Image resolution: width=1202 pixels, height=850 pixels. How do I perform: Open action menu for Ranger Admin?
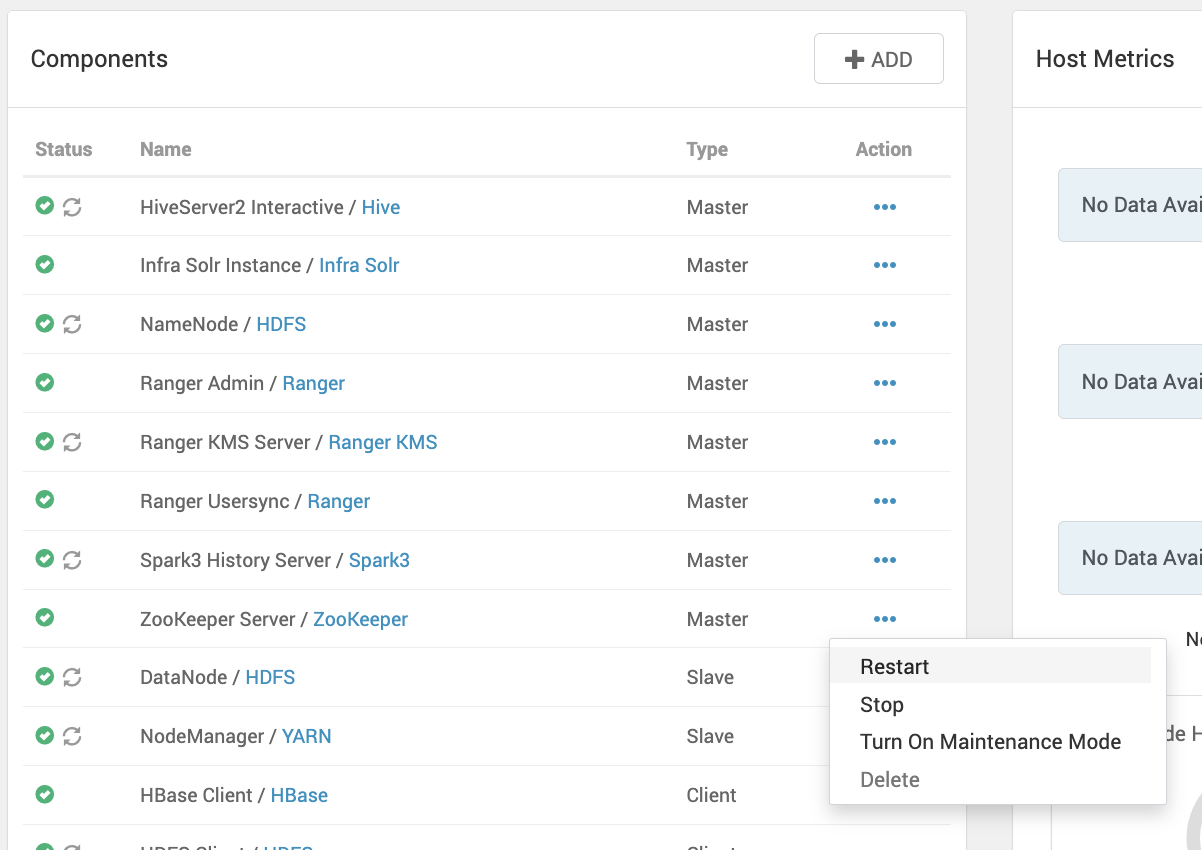(x=885, y=383)
